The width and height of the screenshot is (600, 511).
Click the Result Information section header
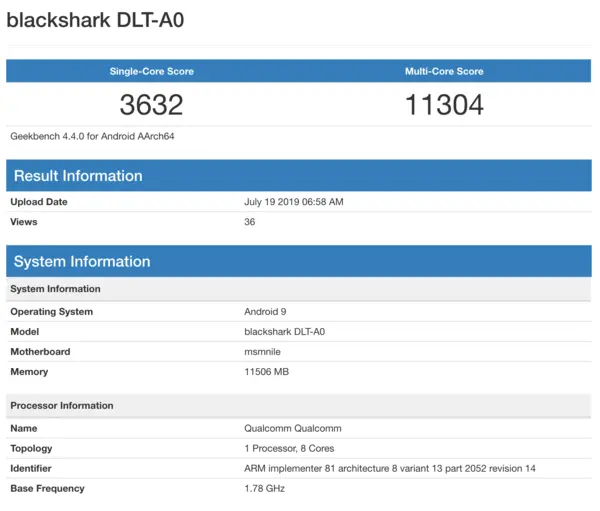tap(78, 176)
